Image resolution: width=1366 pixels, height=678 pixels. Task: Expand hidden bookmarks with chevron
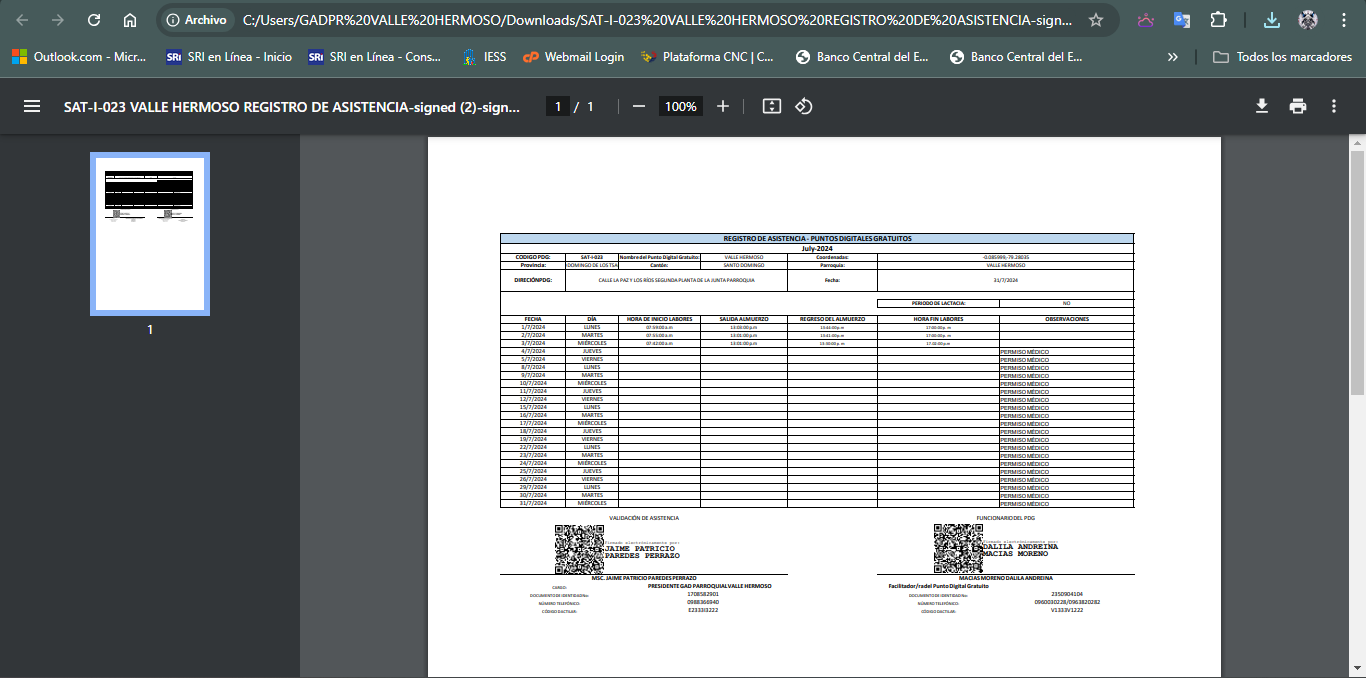[x=1173, y=57]
